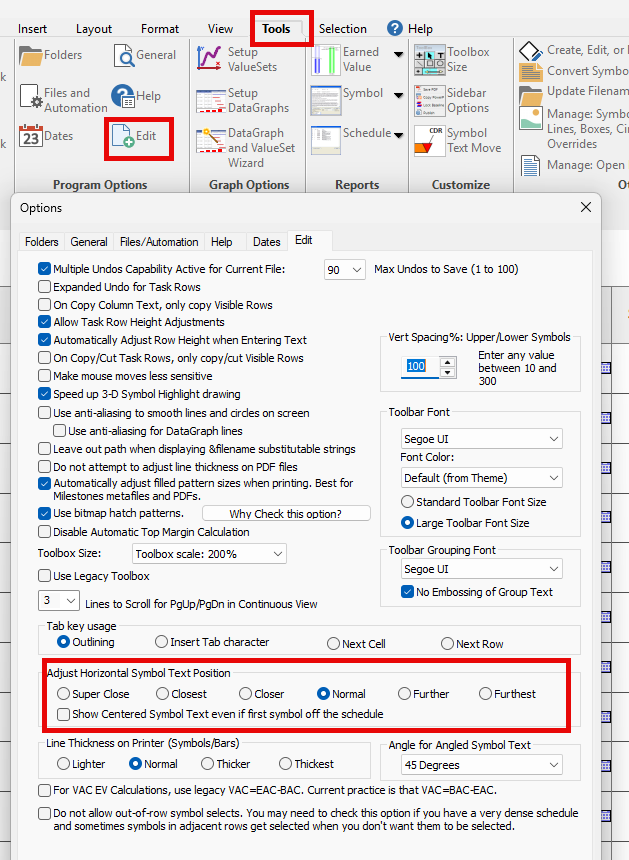Click the Dates calendar icon
The width and height of the screenshot is (629, 860).
point(31,136)
